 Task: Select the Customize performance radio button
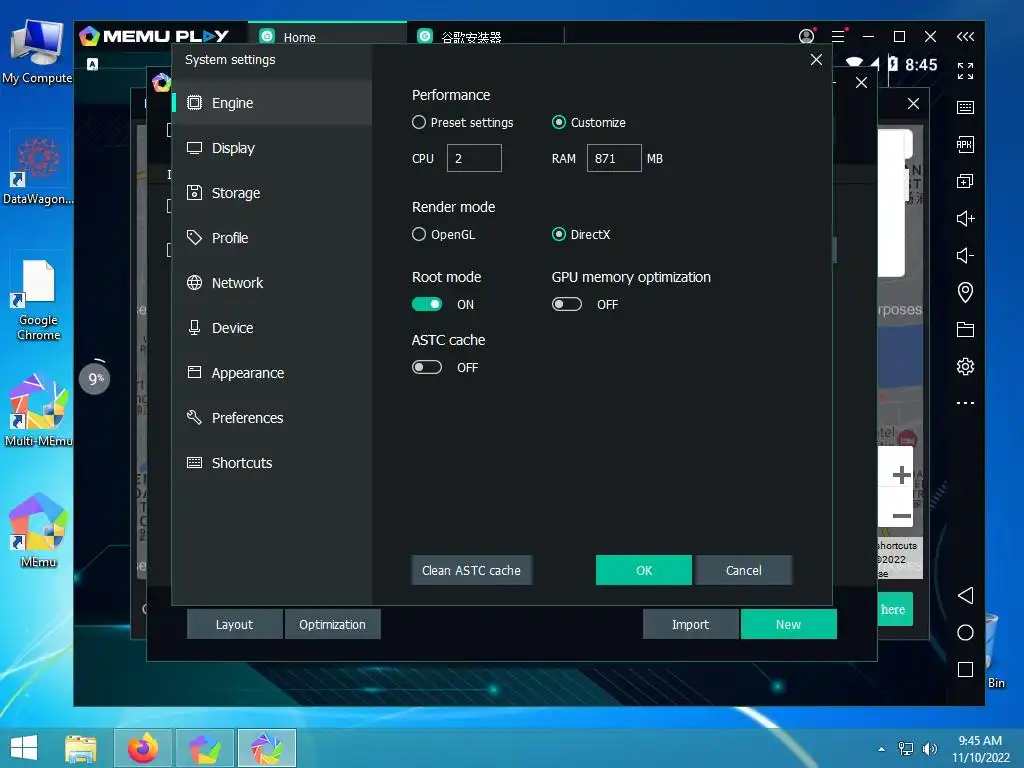[x=558, y=122]
